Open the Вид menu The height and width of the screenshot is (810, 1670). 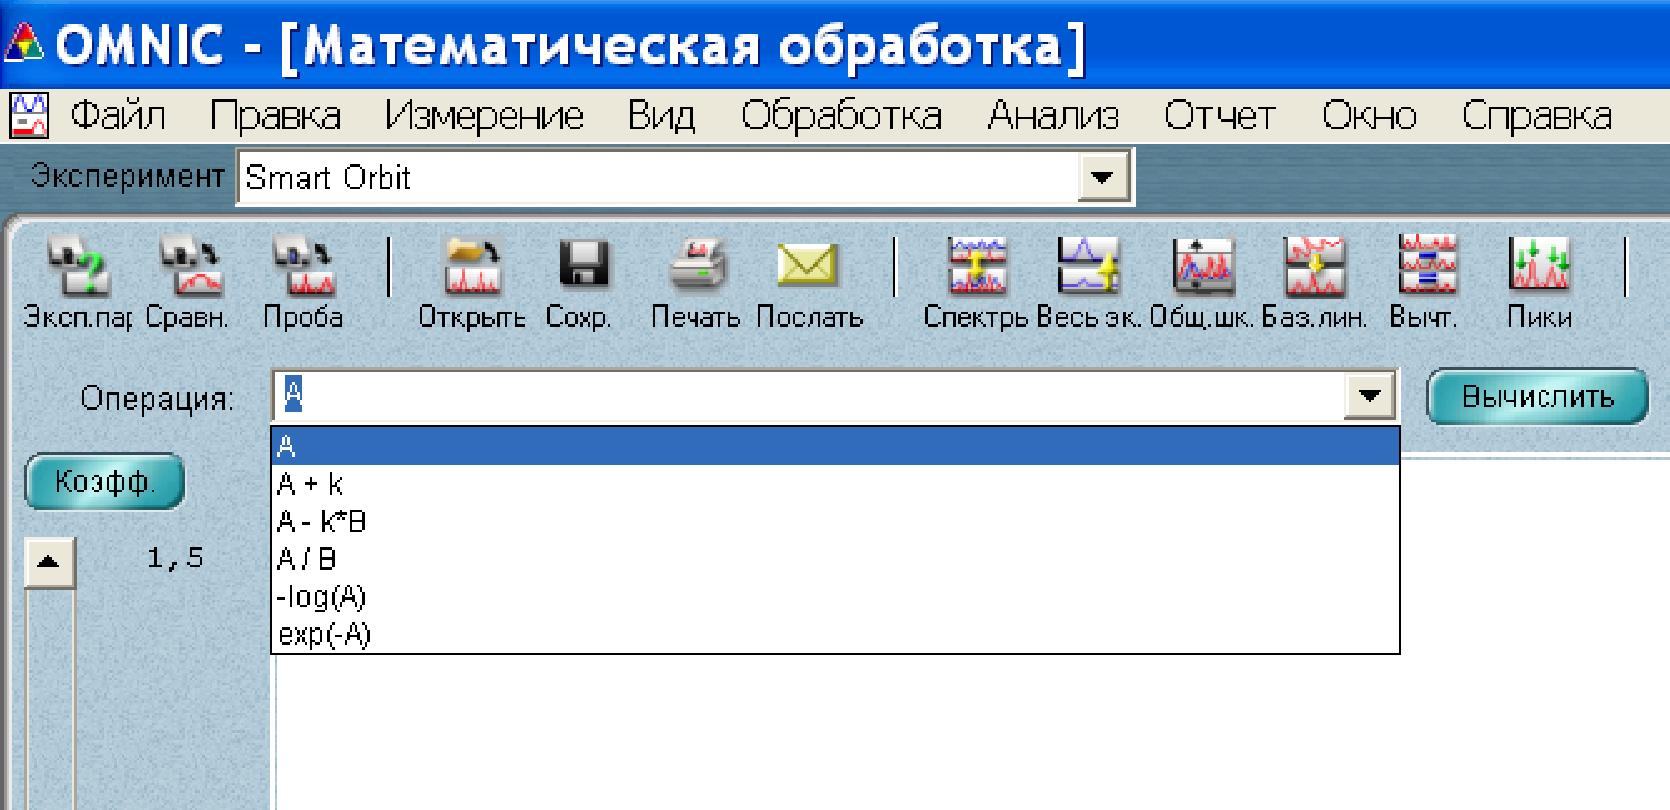point(660,116)
